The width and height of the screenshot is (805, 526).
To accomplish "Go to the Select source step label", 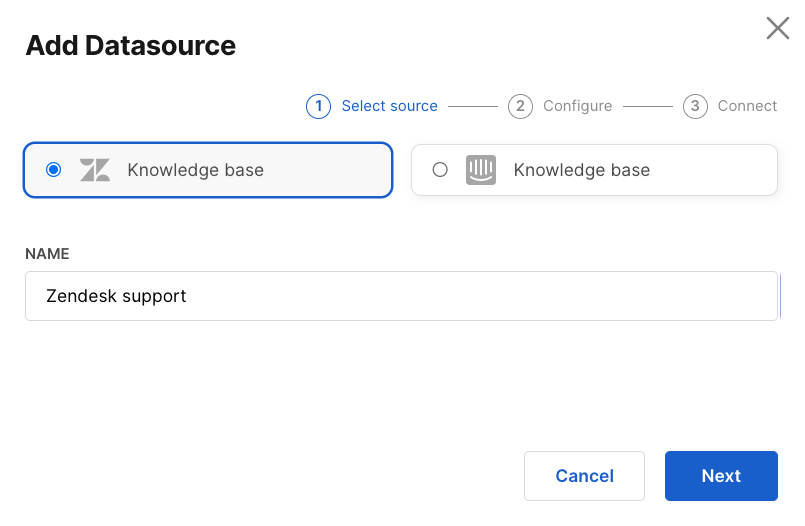I will coord(389,106).
